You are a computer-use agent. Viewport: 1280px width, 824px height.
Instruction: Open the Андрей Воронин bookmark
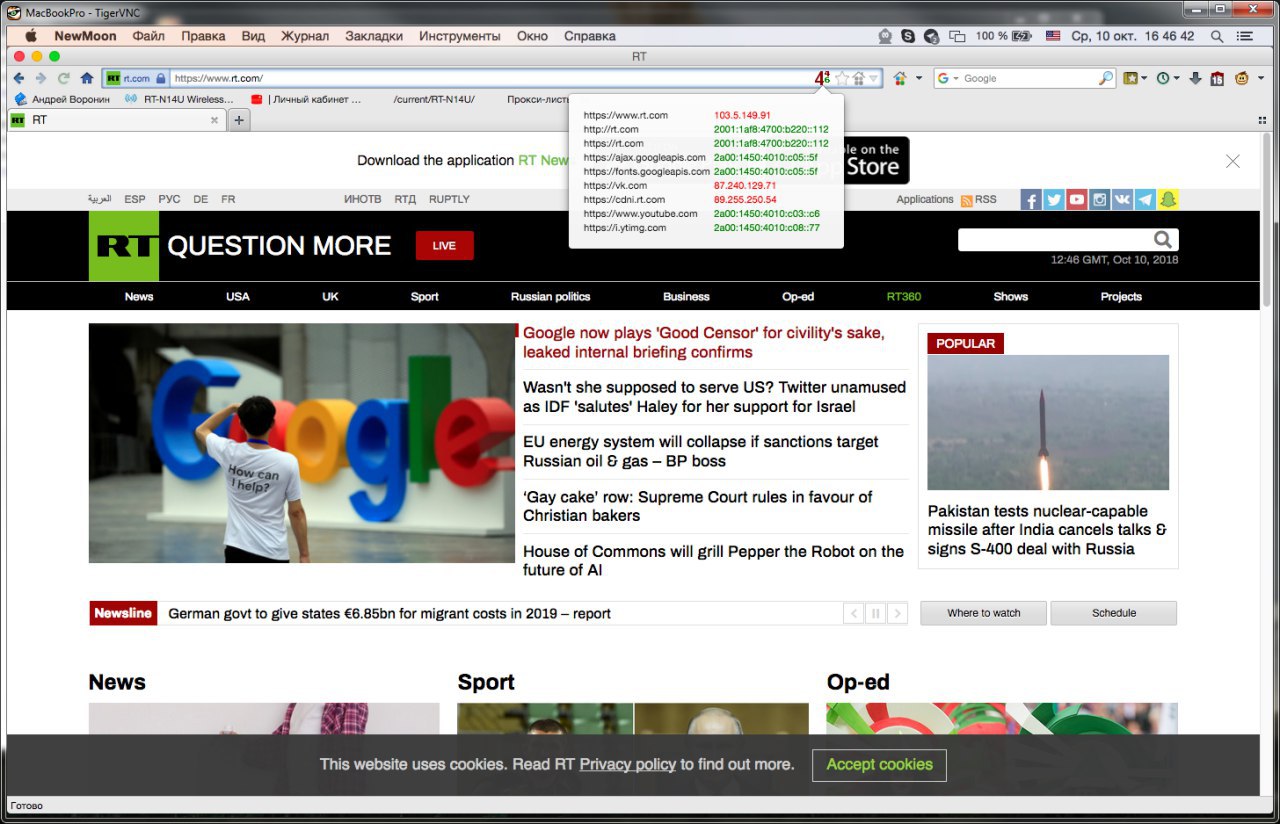coord(62,99)
